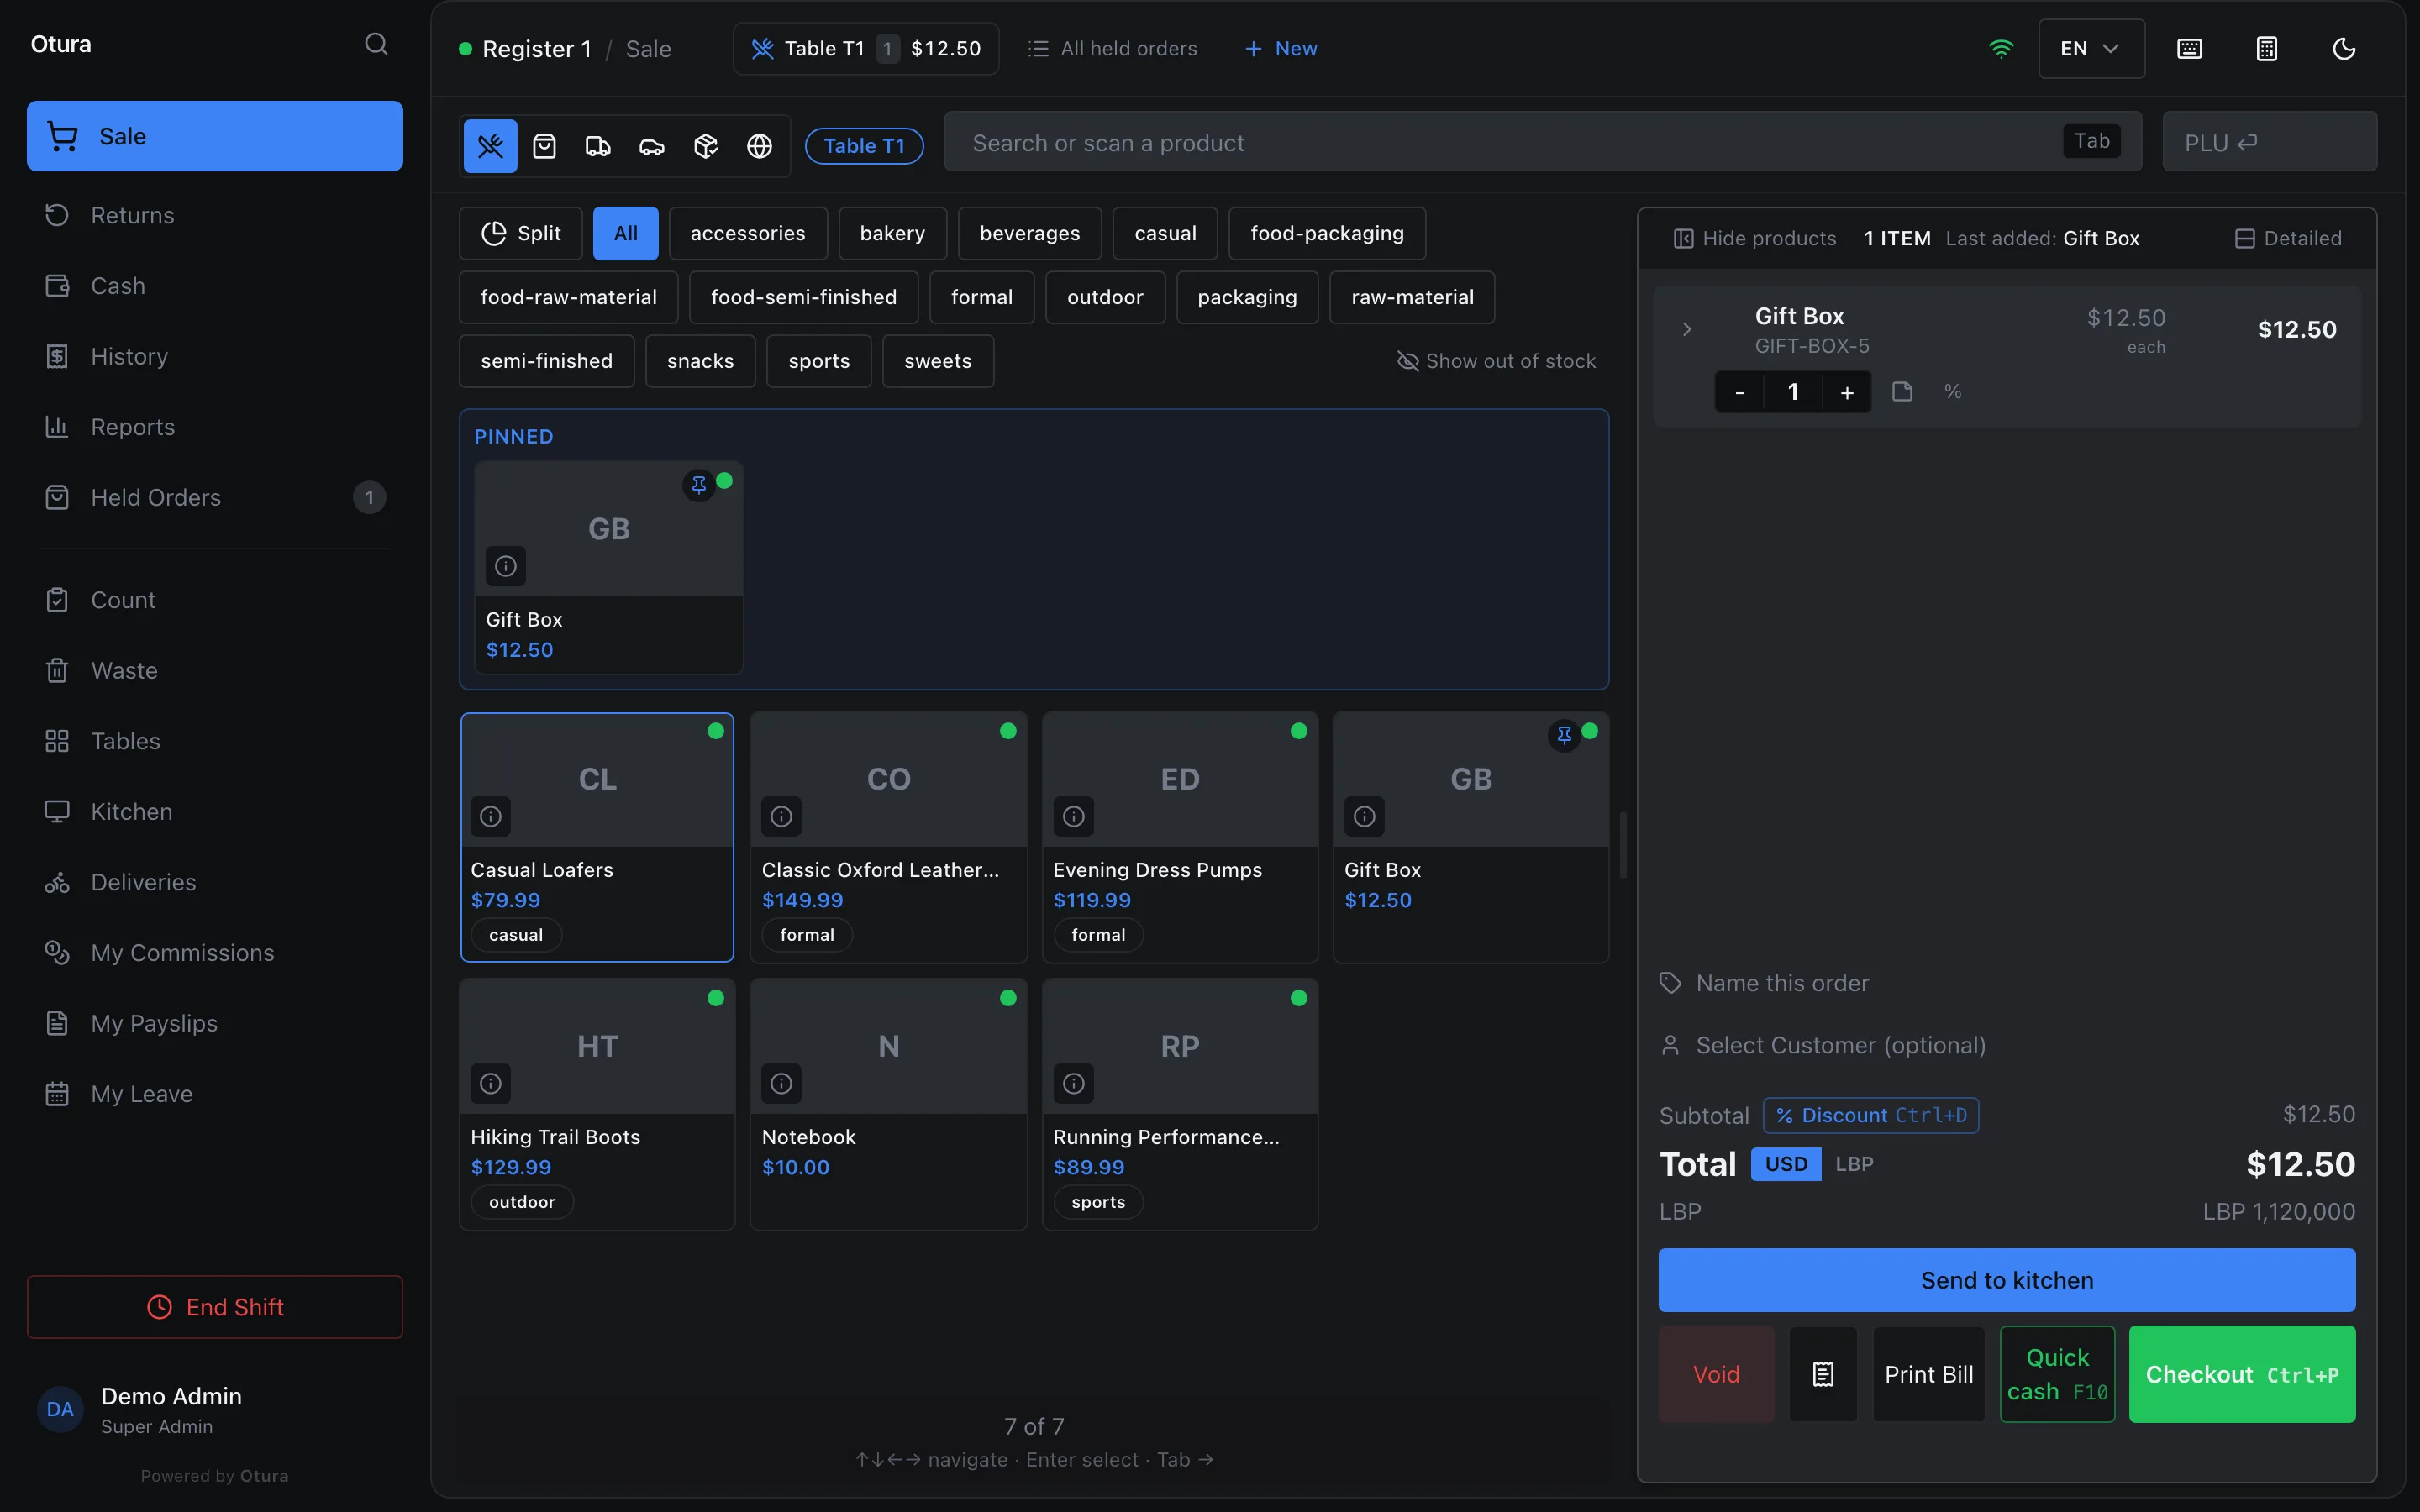This screenshot has width=2420, height=1512.
Task: Unpin Gift Box in the Pinned section
Action: coord(699,485)
